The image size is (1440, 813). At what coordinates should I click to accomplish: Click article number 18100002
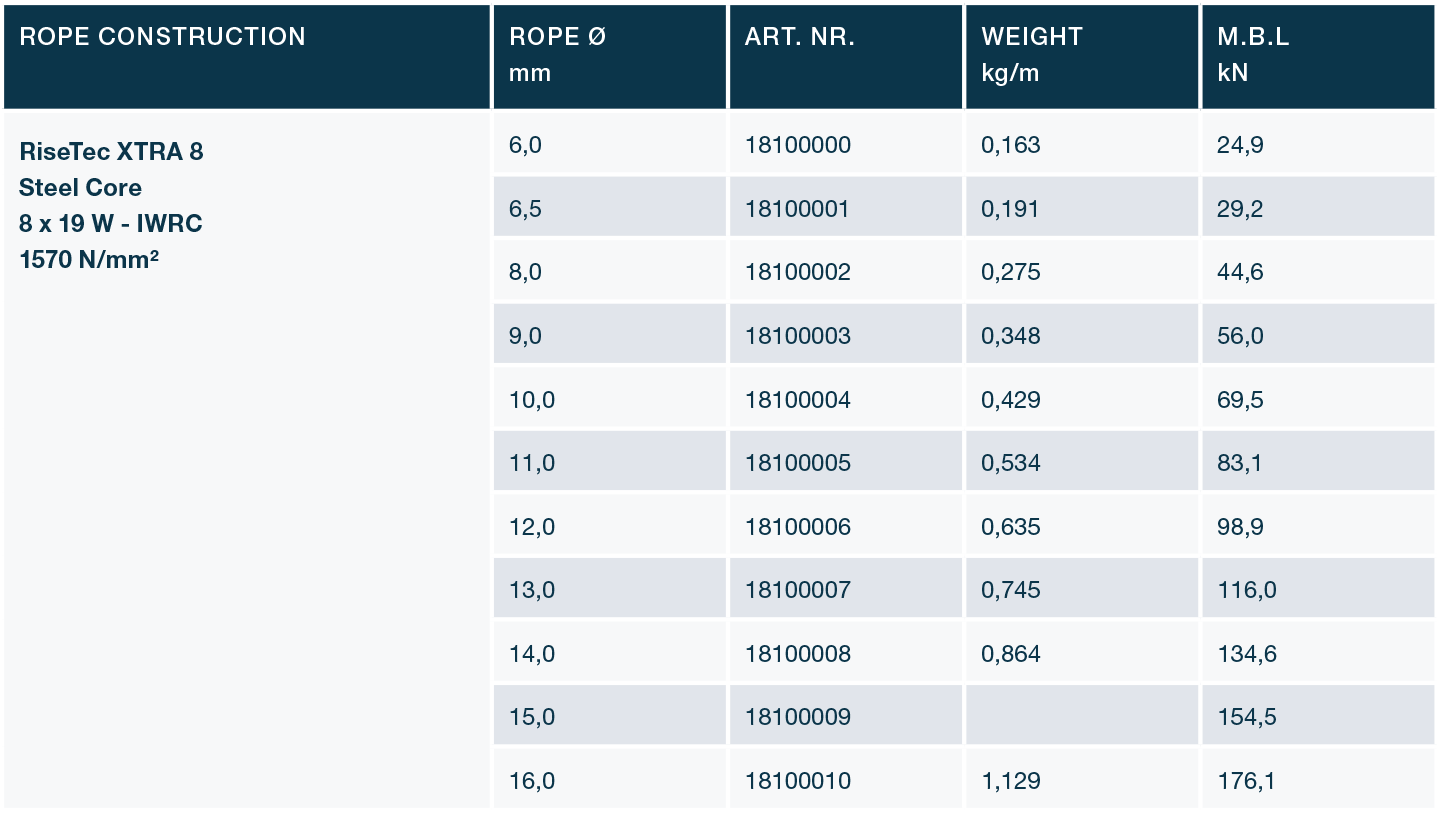(x=798, y=272)
